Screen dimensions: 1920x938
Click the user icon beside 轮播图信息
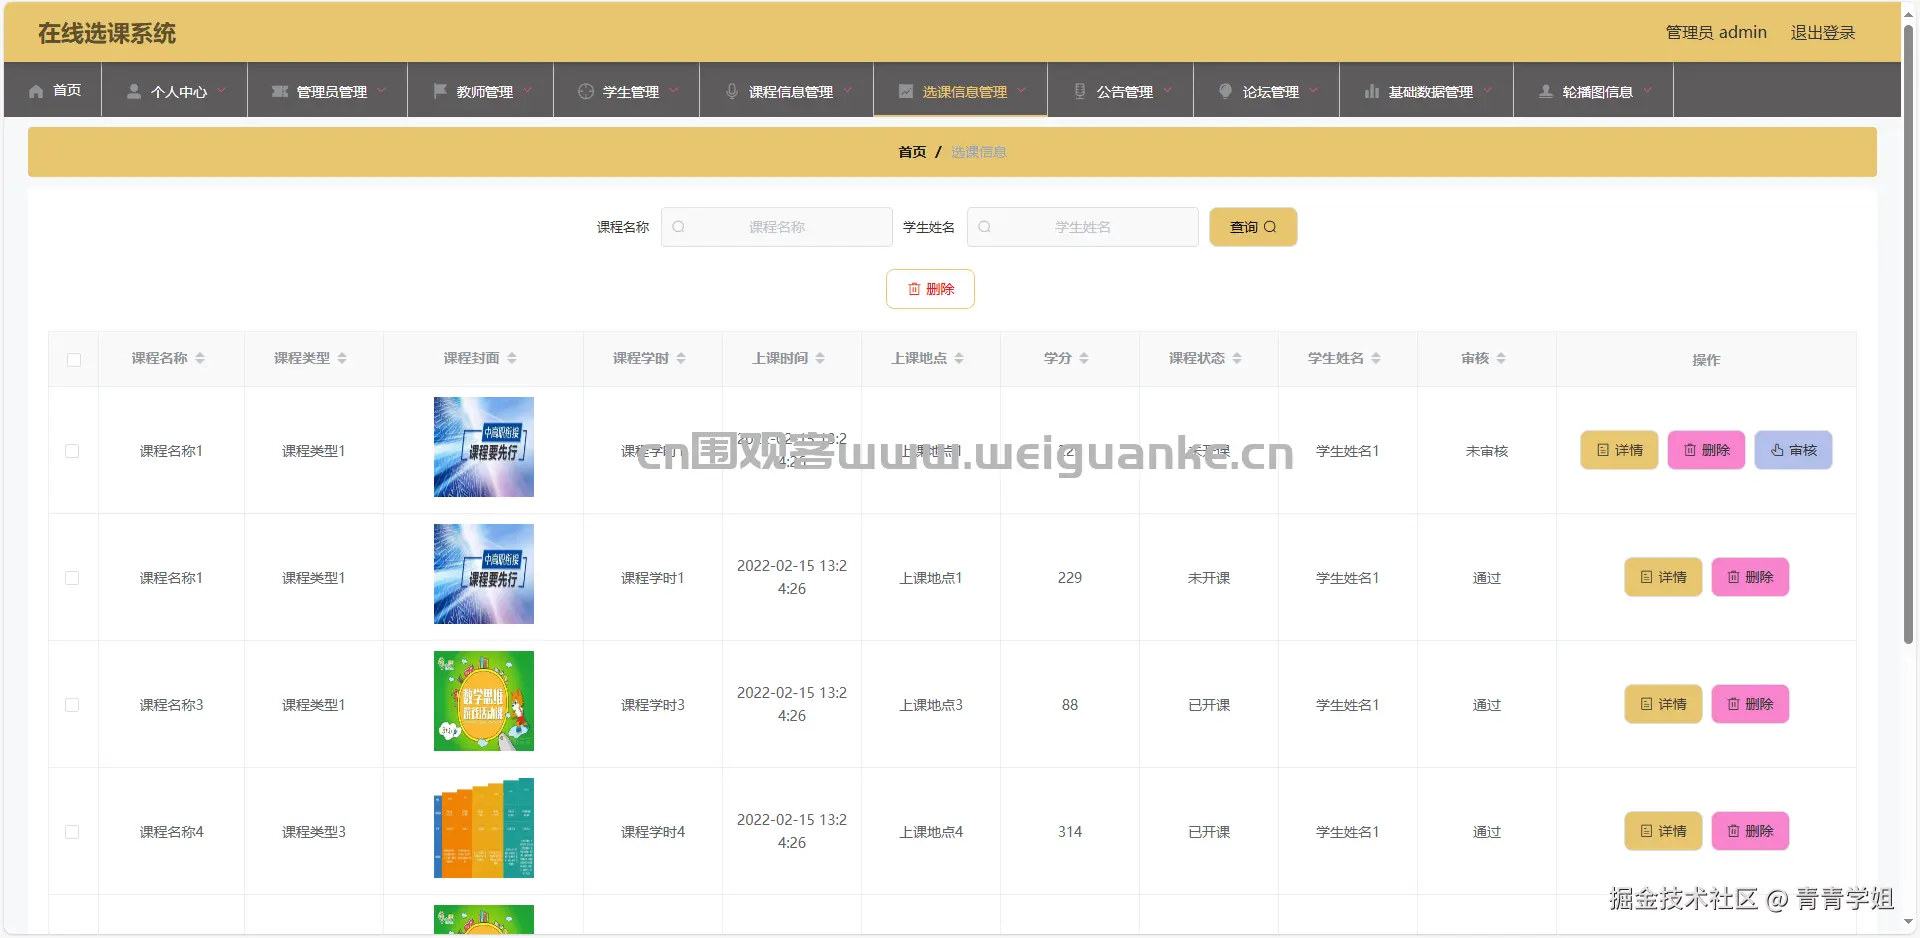[x=1546, y=91]
